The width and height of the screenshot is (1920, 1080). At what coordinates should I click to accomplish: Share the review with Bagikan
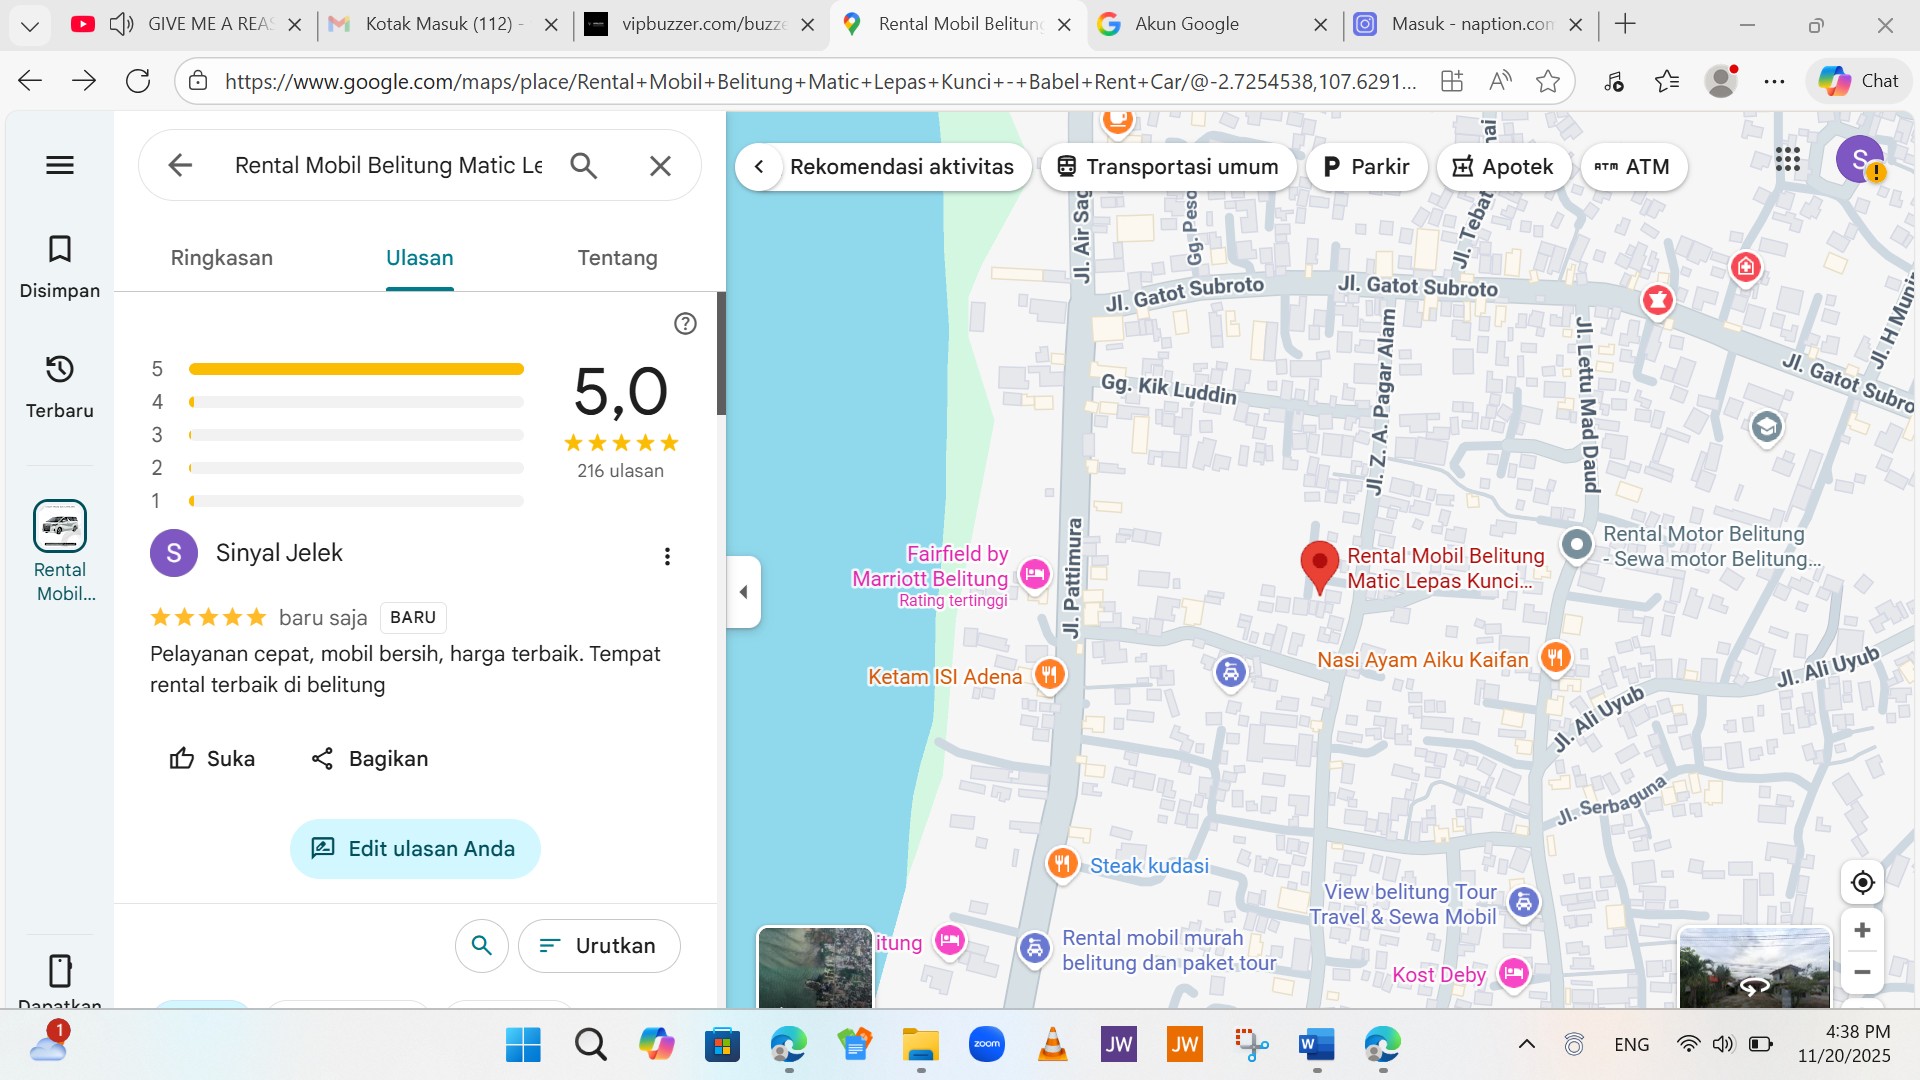[369, 759]
